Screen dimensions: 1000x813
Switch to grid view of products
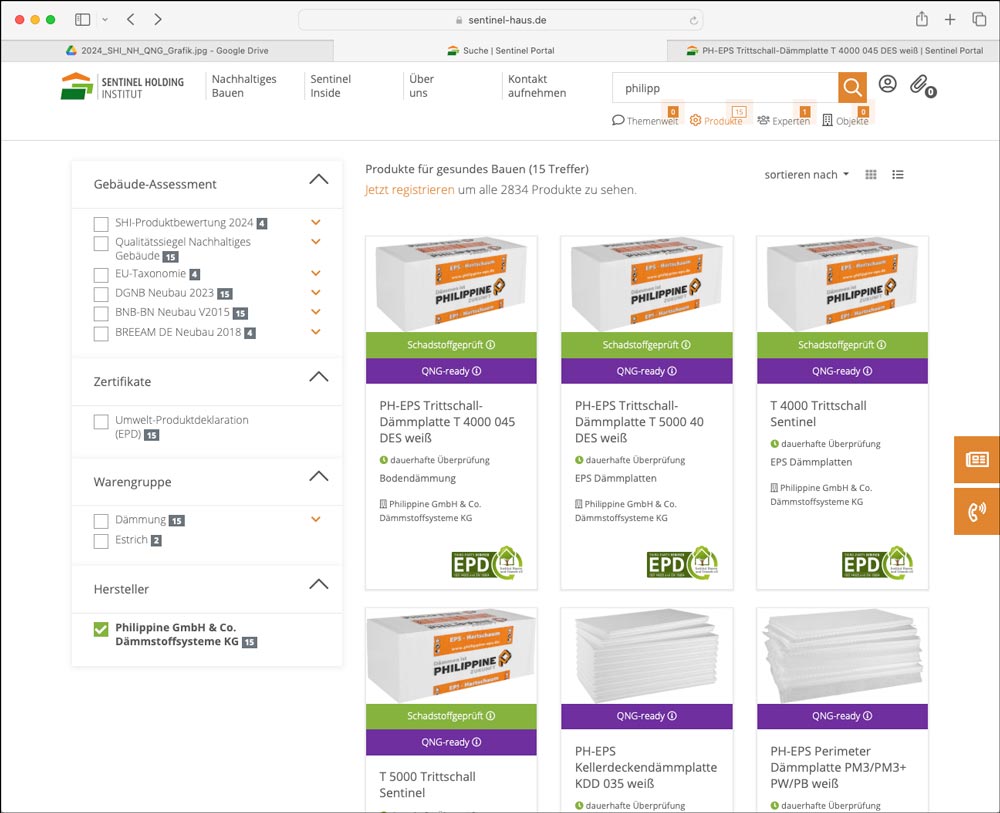pos(871,175)
